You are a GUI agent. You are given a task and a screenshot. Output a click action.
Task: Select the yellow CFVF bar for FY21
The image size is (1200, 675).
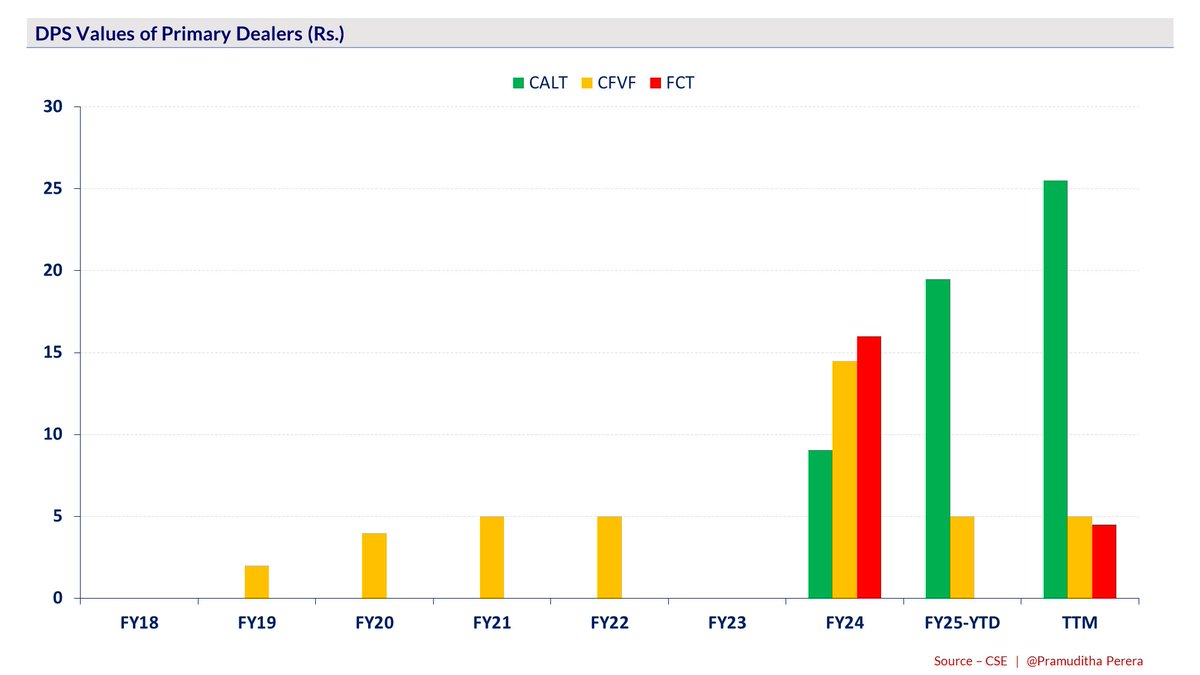coord(492,558)
